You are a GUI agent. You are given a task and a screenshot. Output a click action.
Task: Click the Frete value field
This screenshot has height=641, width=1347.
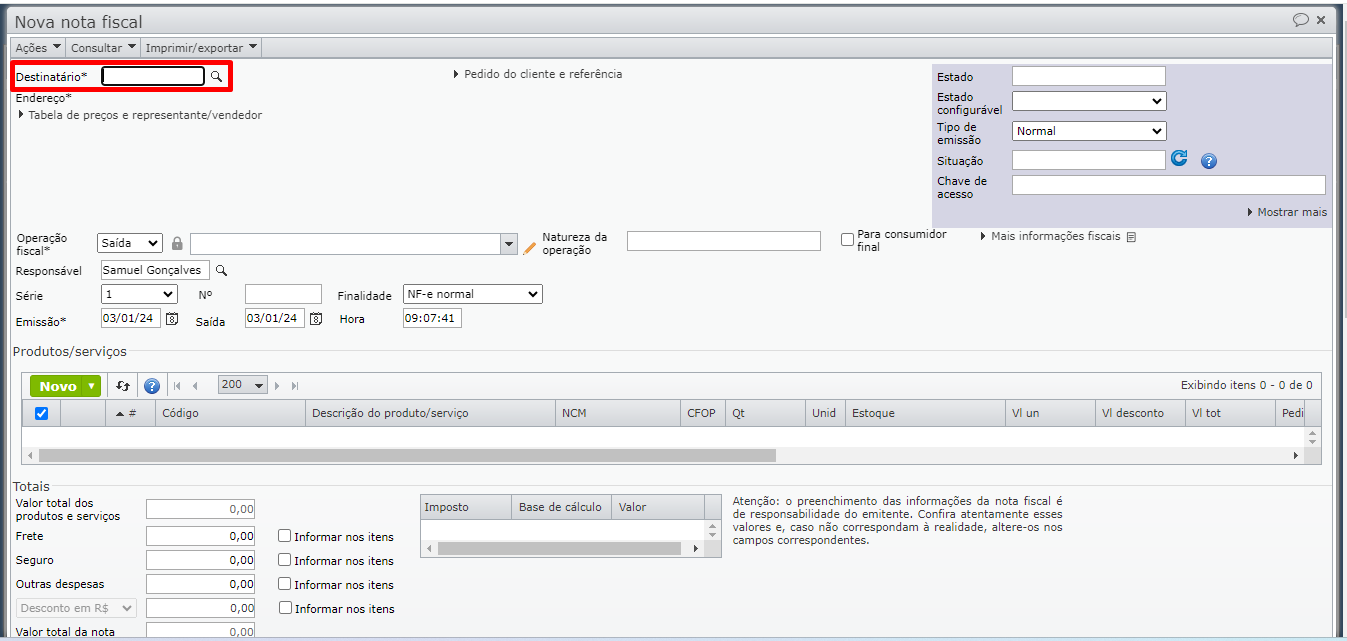coord(200,536)
